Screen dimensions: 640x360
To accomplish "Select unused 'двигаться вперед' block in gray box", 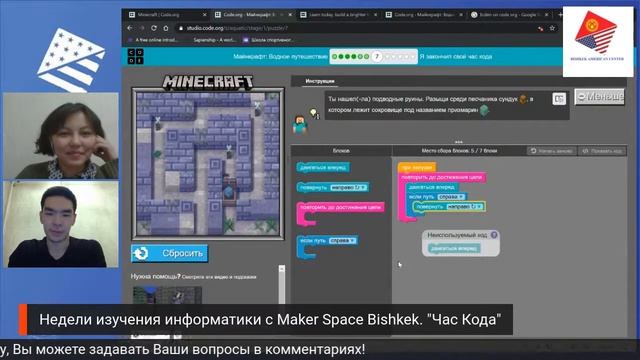I will pyautogui.click(x=454, y=248).
